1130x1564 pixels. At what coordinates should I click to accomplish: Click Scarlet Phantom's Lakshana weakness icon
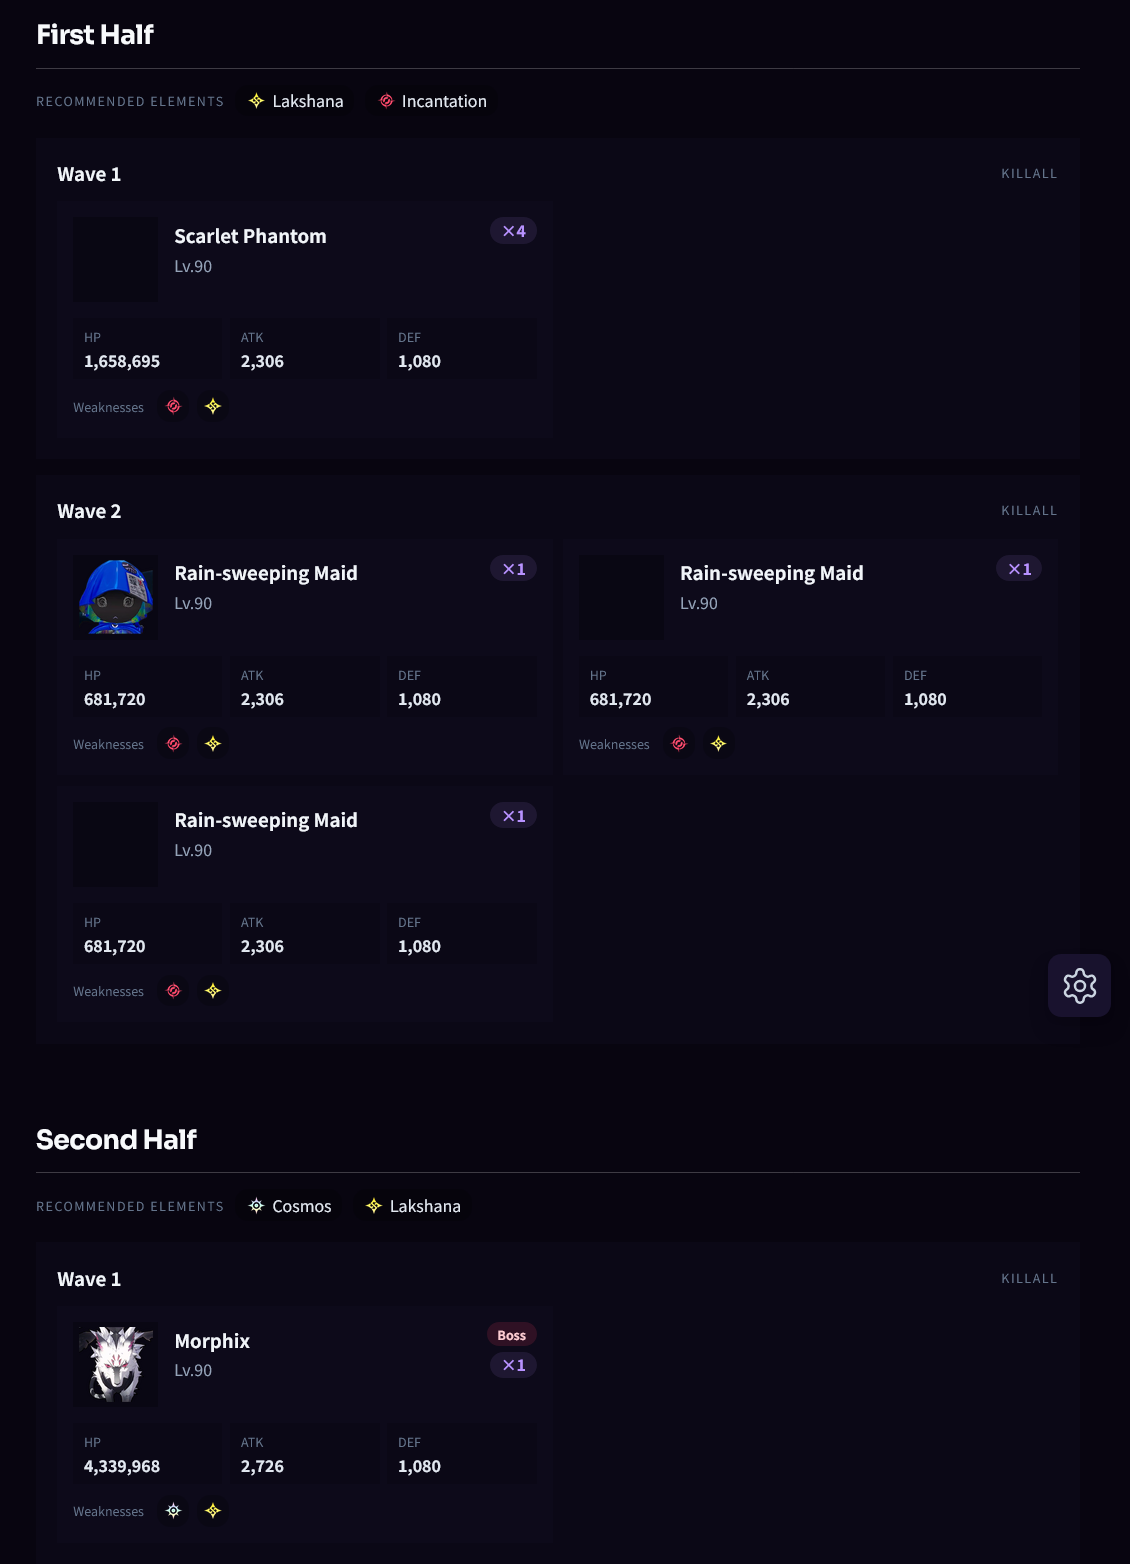[213, 406]
